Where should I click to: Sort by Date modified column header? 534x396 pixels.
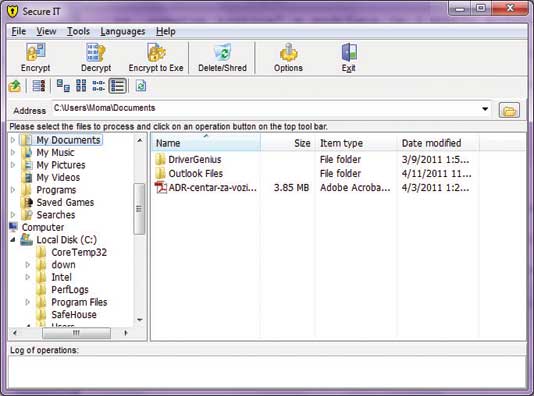[438, 143]
